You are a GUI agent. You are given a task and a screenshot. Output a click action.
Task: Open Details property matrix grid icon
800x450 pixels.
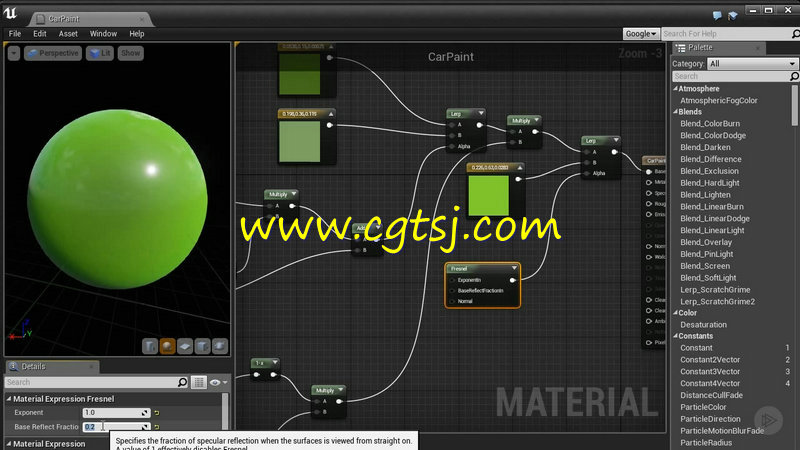(x=199, y=382)
